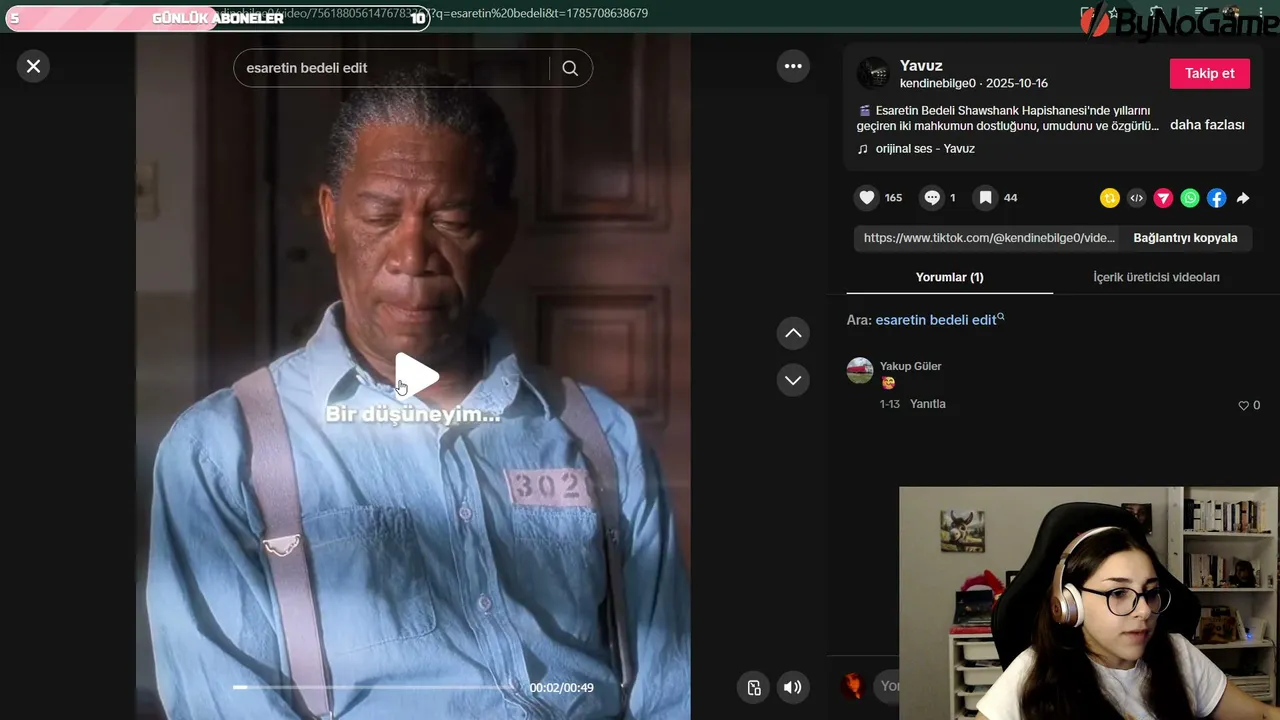Click the embed code icon
1280x720 pixels.
click(x=1136, y=198)
